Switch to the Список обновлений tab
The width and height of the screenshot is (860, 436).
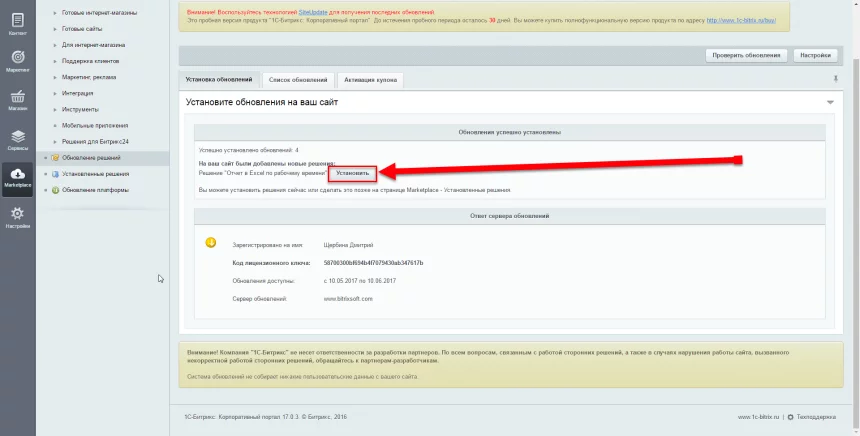(x=298, y=79)
